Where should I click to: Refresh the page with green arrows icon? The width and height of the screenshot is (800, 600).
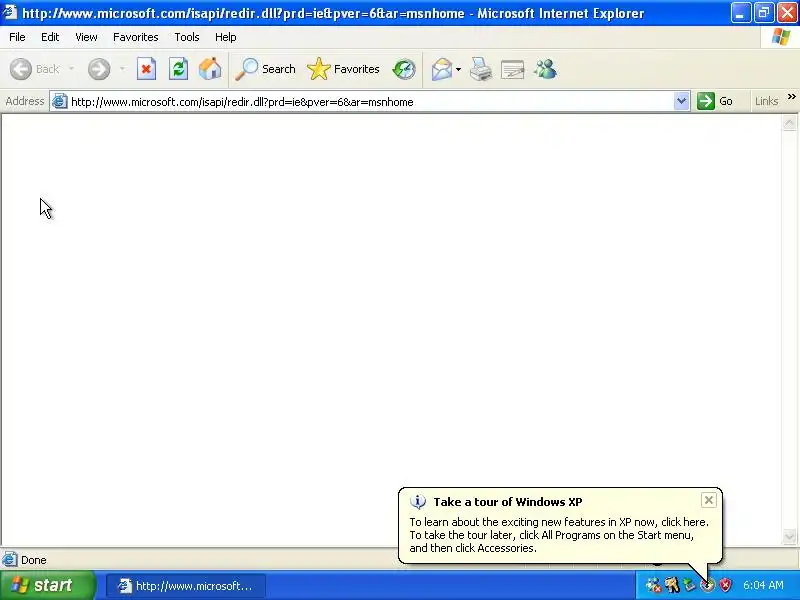pos(179,69)
